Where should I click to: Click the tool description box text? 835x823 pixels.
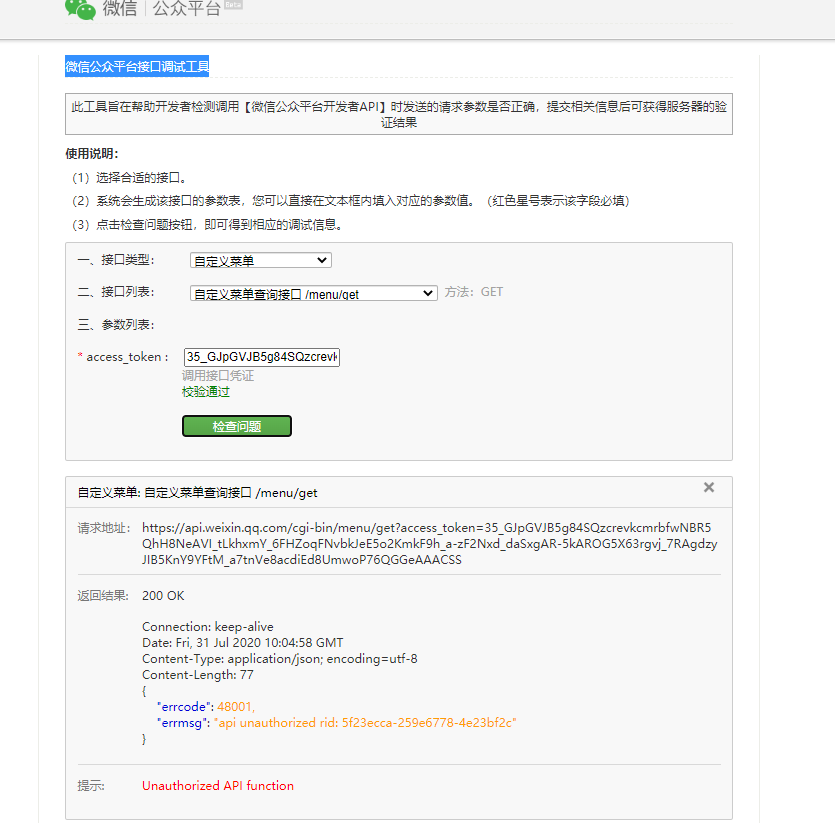point(399,115)
